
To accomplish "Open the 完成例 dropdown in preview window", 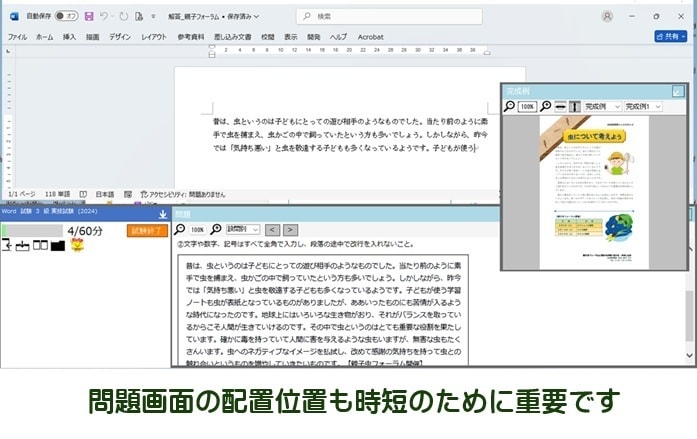I will [x=602, y=107].
